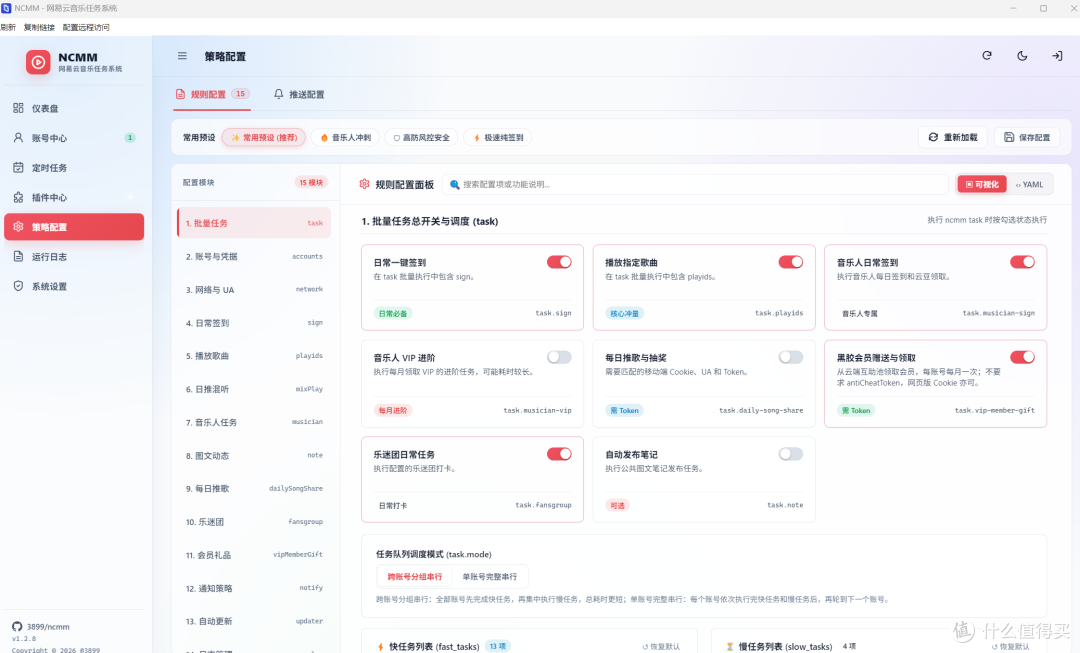This screenshot has height=653, width=1080.
Task: Select the 12. 通知策略 module
Action: tap(253, 588)
